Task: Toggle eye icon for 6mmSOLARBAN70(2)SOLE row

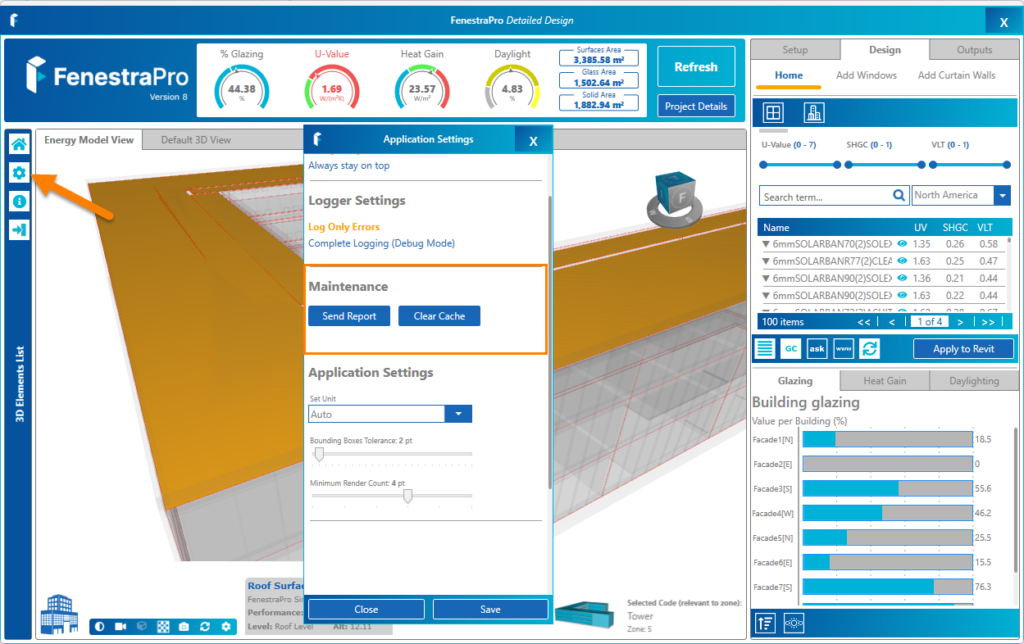Action: pyautogui.click(x=902, y=244)
